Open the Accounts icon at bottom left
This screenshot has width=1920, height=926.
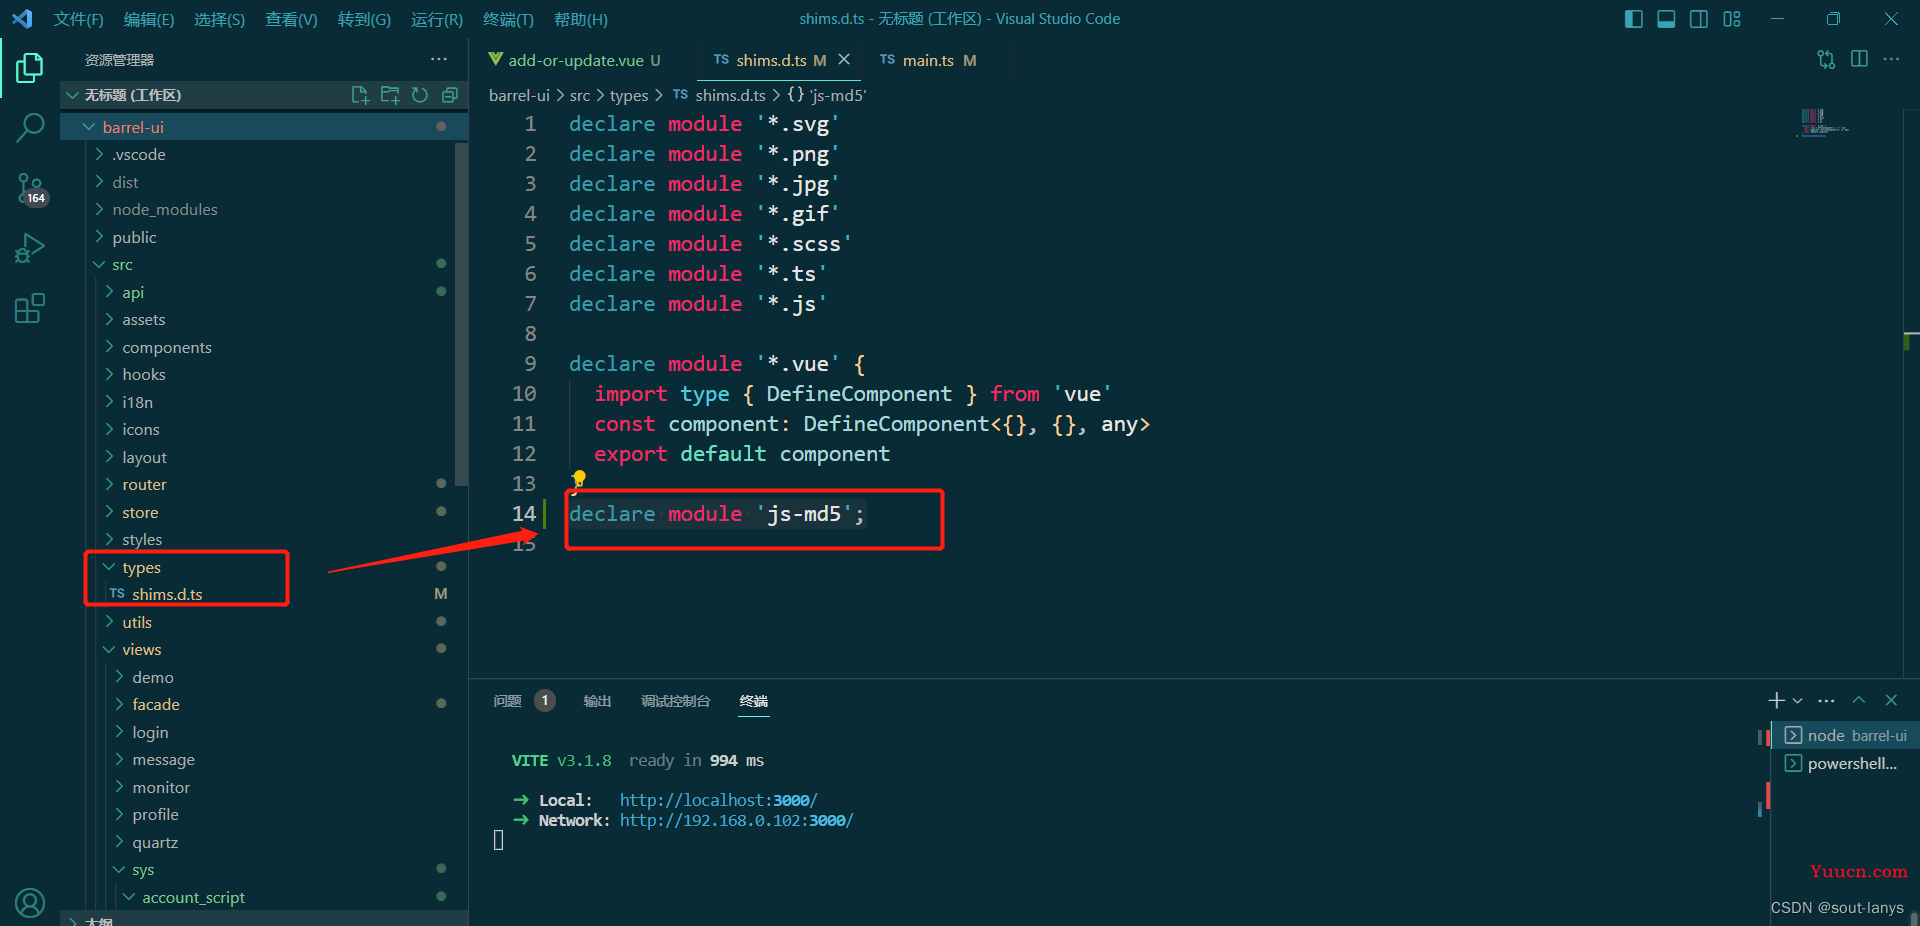click(x=30, y=902)
